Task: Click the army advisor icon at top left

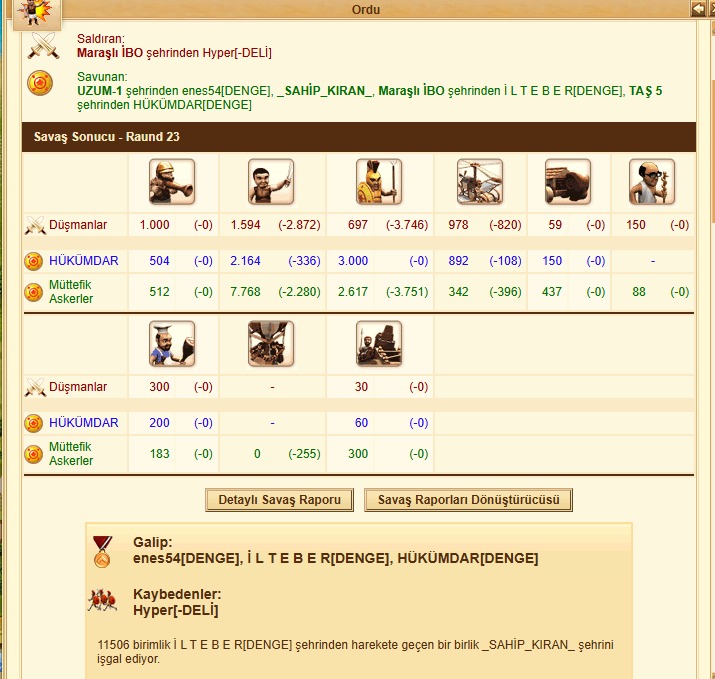Action: 37,14
